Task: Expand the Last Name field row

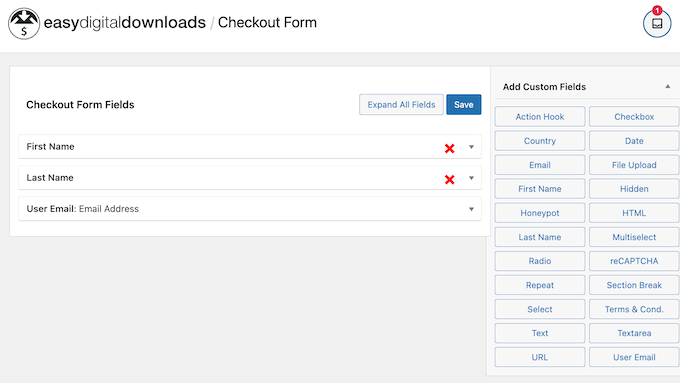Action: (x=471, y=178)
